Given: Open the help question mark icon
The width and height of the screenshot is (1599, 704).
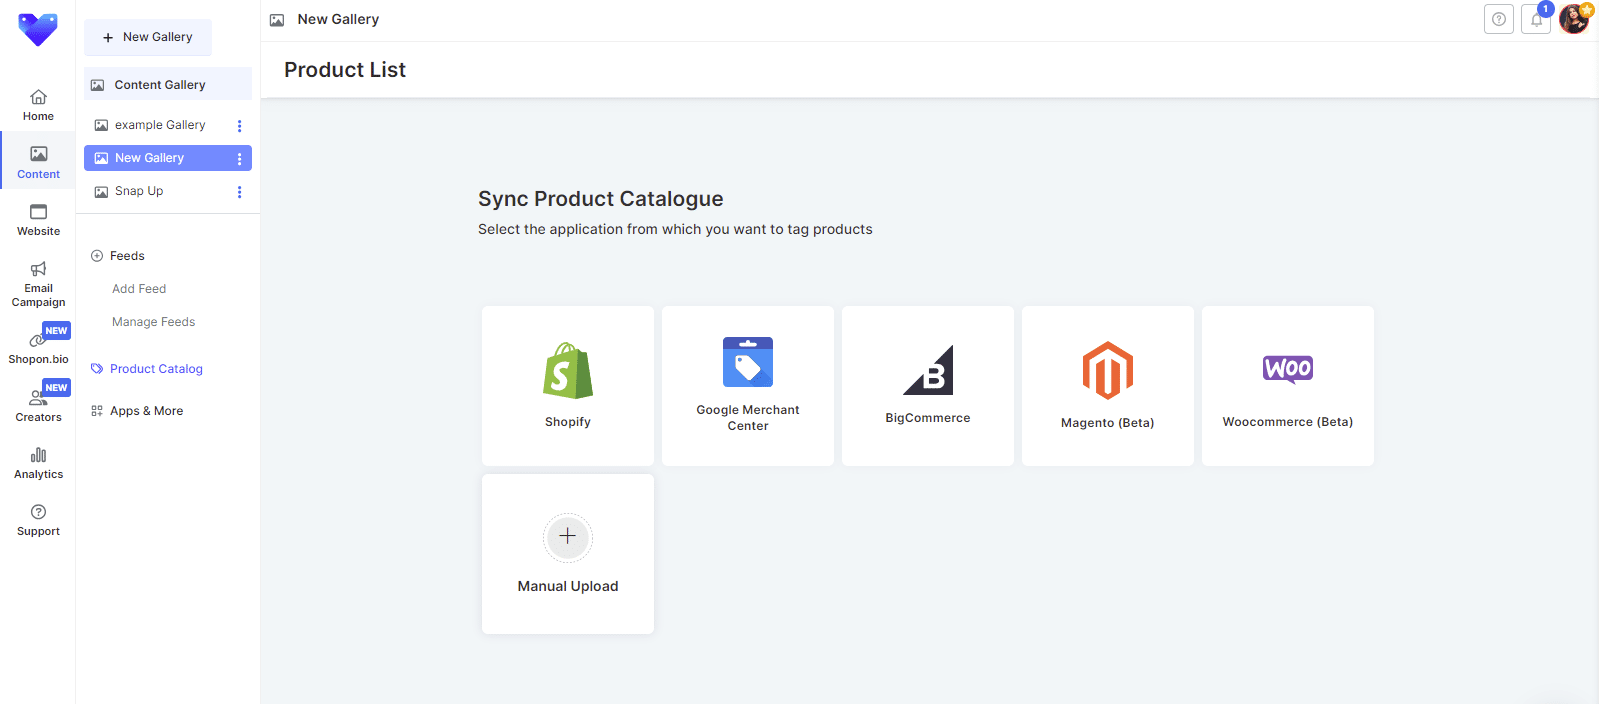Looking at the screenshot, I should (1498, 19).
